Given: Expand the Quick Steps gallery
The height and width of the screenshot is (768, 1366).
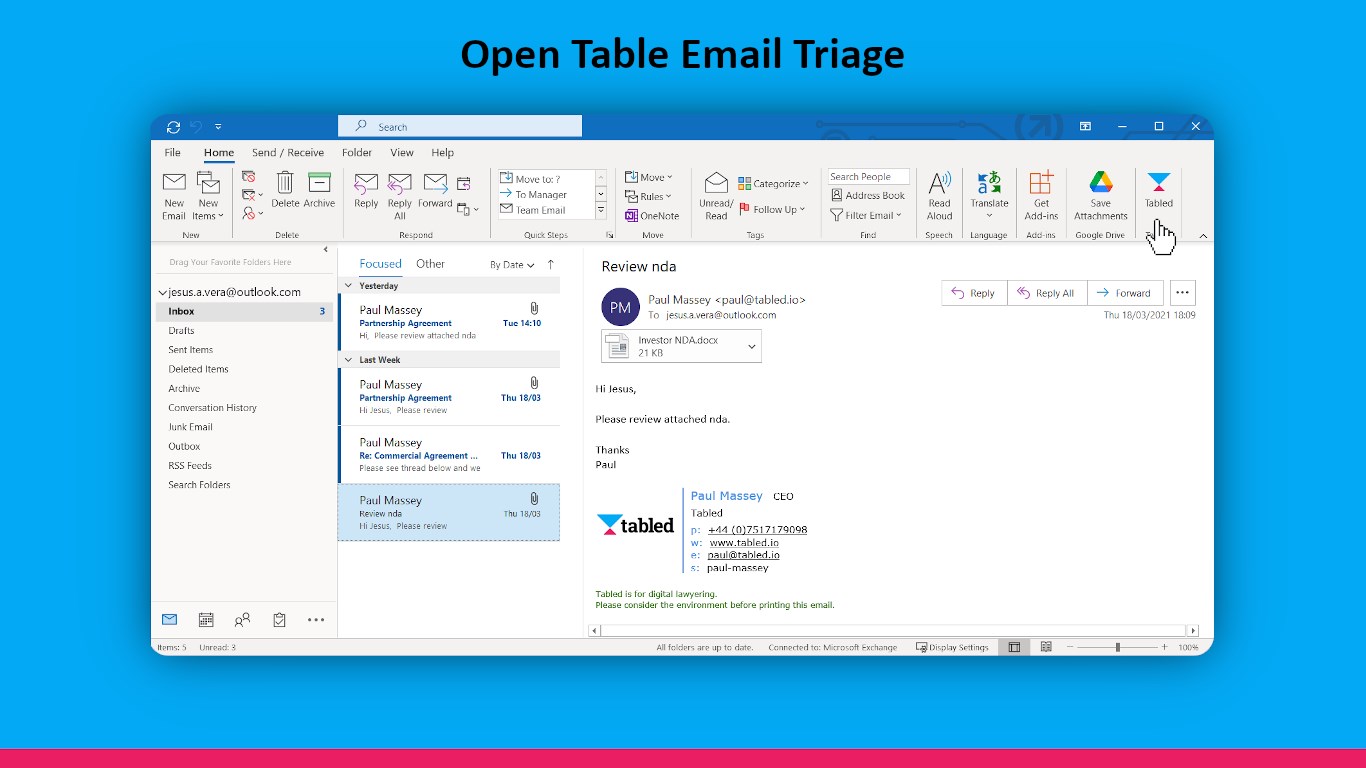Looking at the screenshot, I should pos(601,211).
